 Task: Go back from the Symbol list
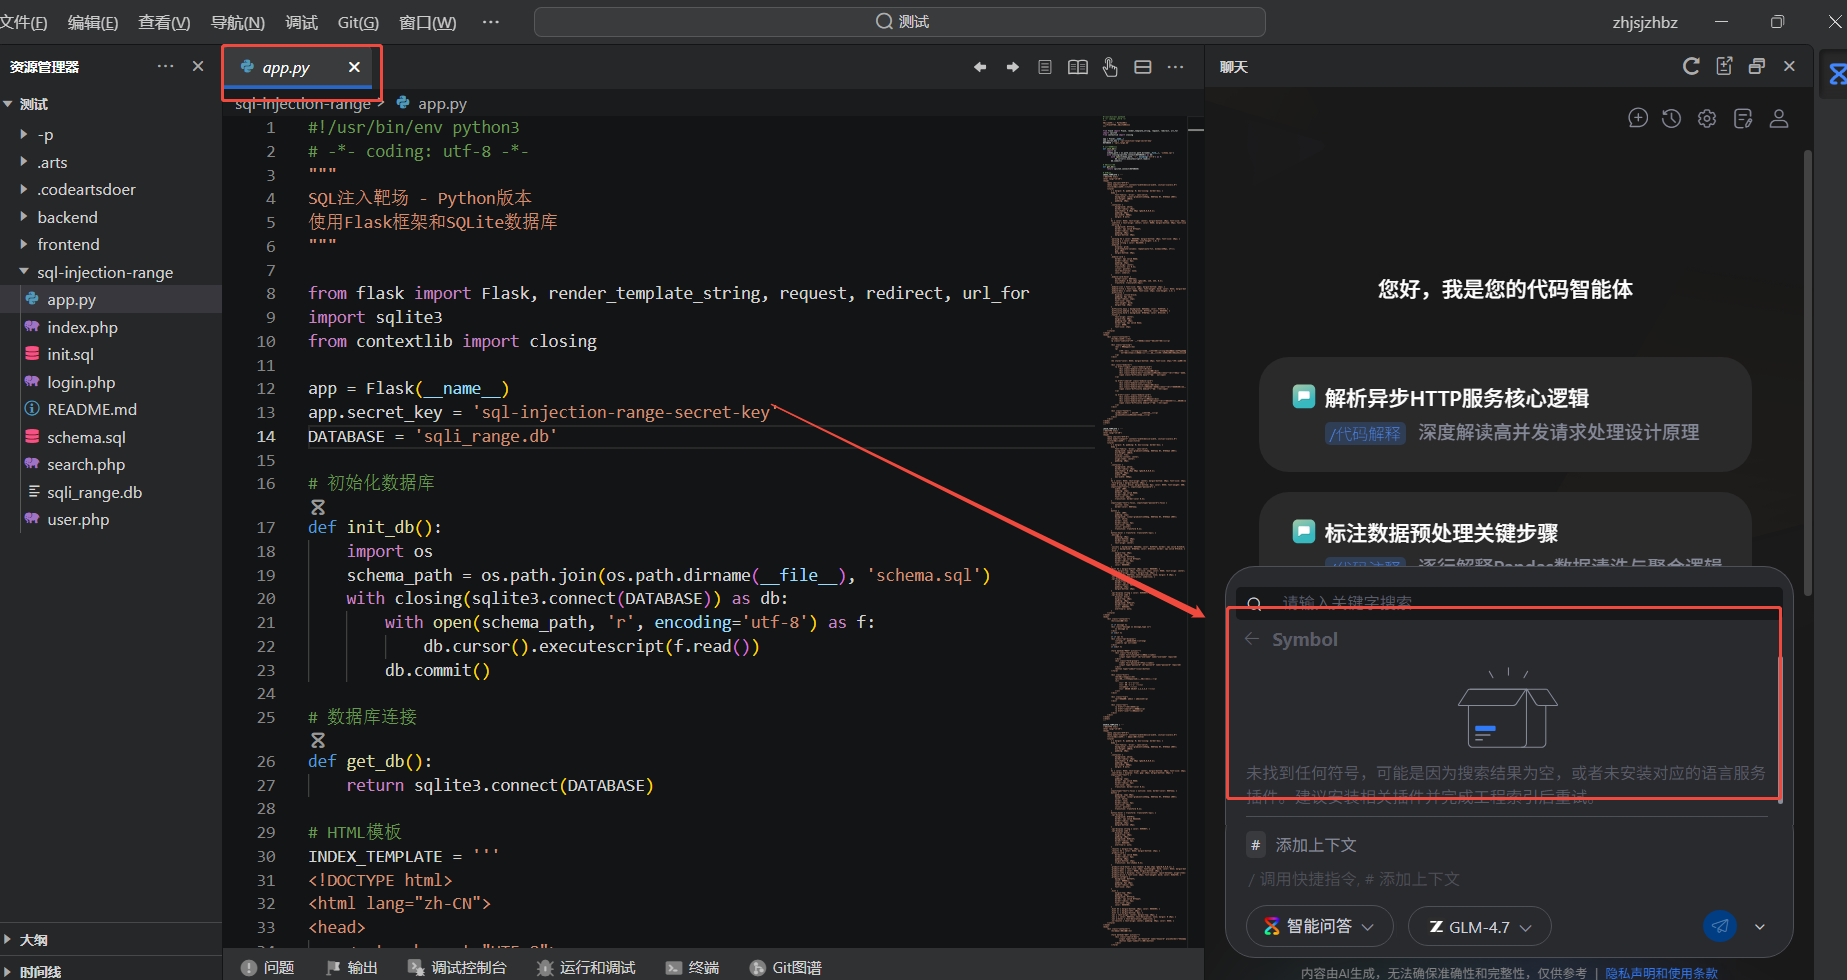point(1252,639)
